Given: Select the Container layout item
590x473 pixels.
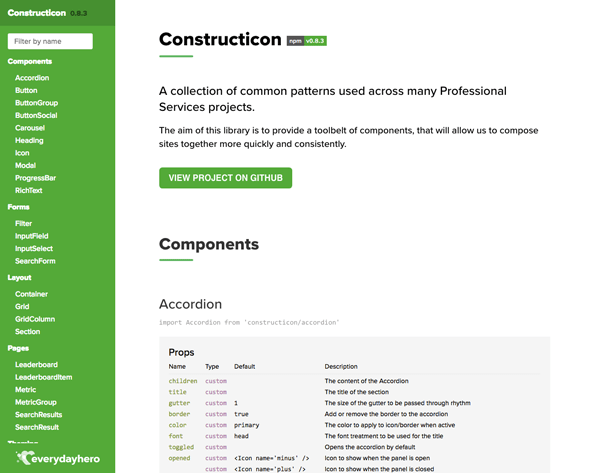Looking at the screenshot, I should (x=31, y=294).
